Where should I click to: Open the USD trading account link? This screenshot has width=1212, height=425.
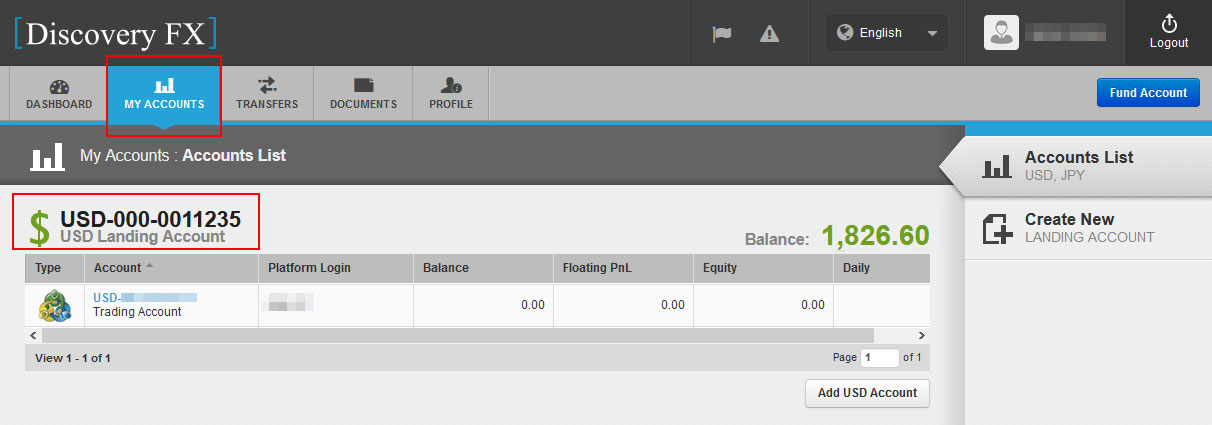[145, 298]
